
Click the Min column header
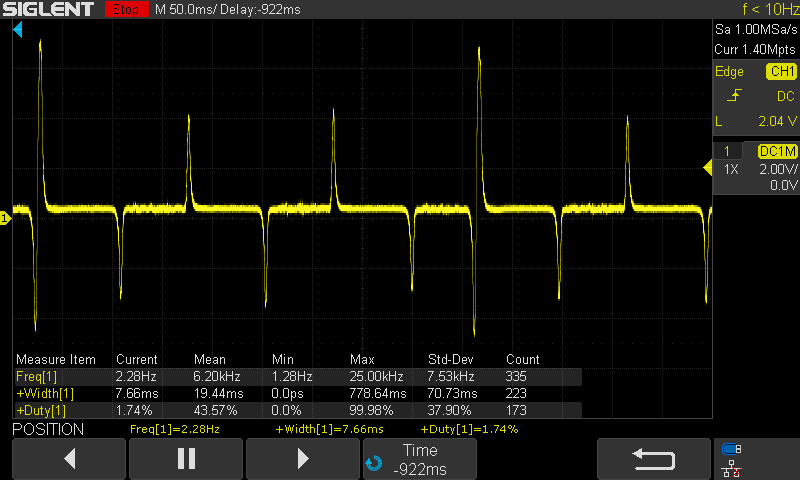pyautogui.click(x=283, y=360)
